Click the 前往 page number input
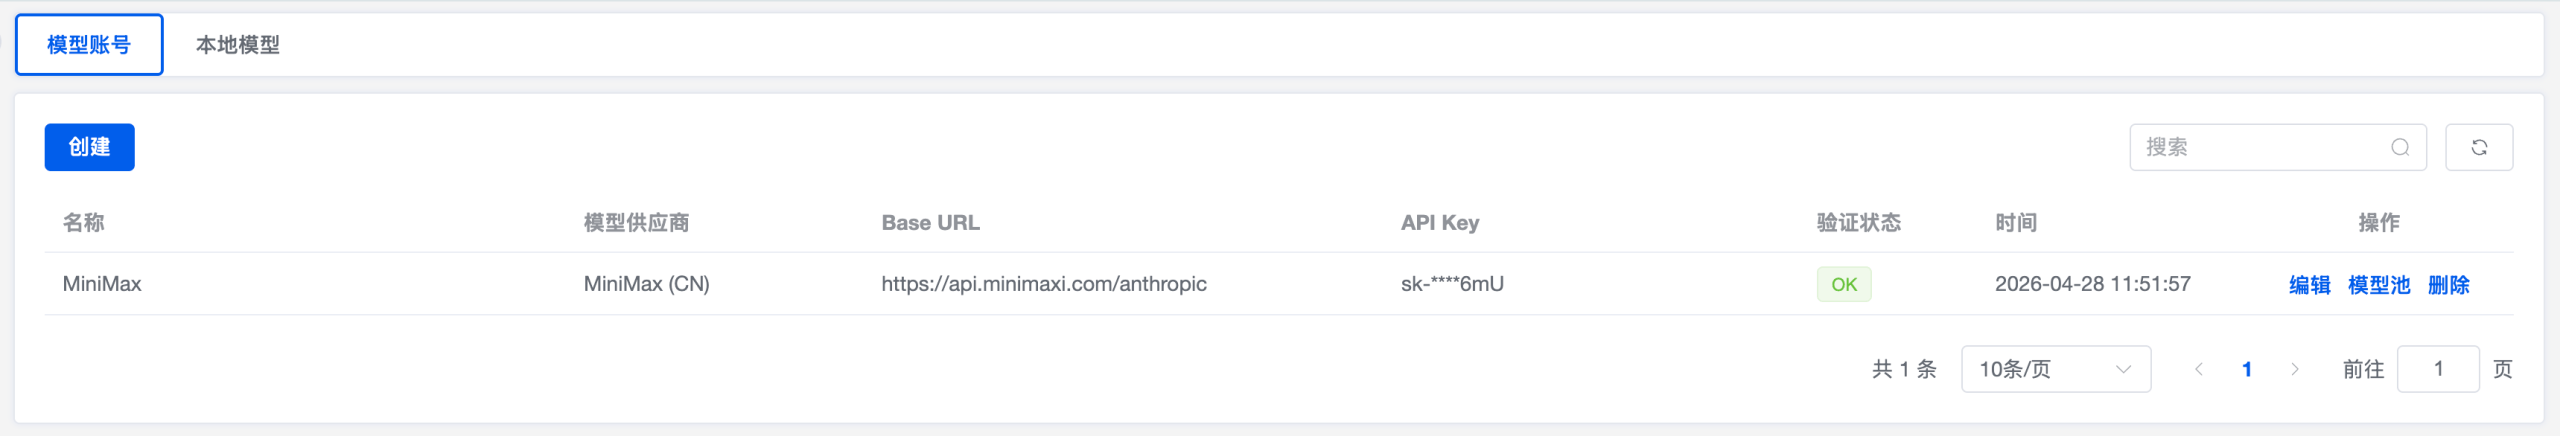 click(x=2437, y=369)
